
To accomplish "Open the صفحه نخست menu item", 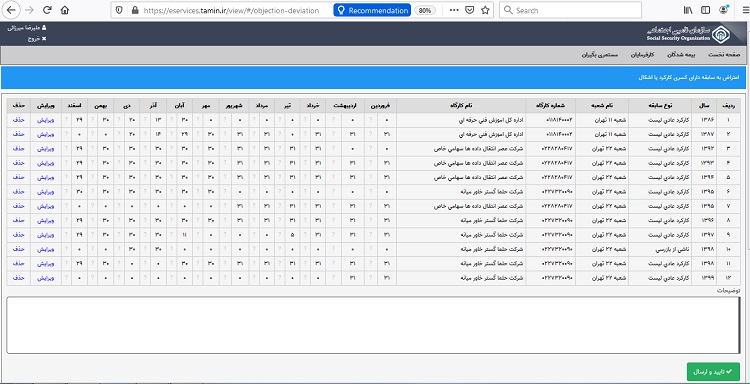I will pyautogui.click(x=724, y=55).
